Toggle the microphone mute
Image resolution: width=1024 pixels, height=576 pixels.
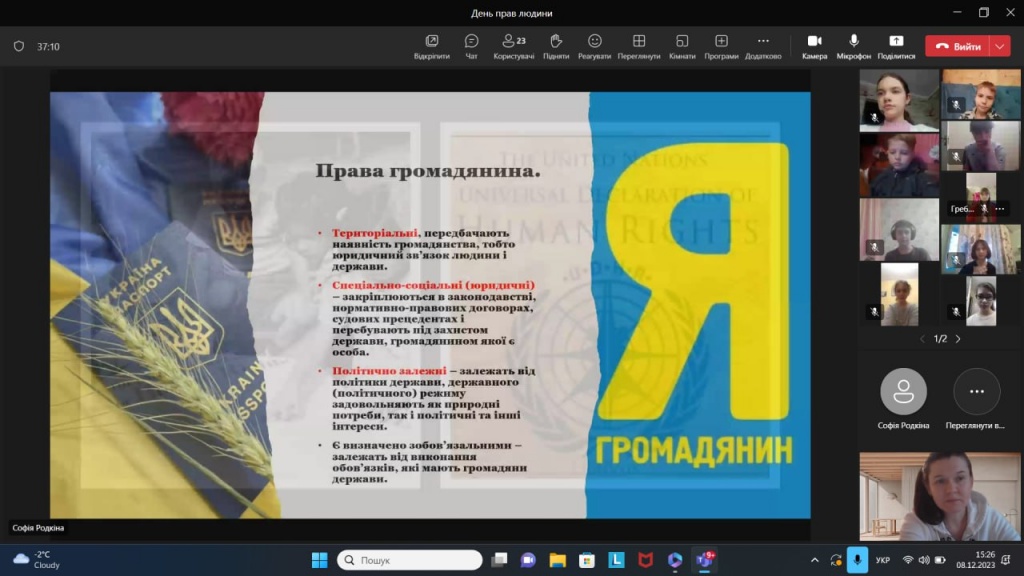[x=854, y=46]
